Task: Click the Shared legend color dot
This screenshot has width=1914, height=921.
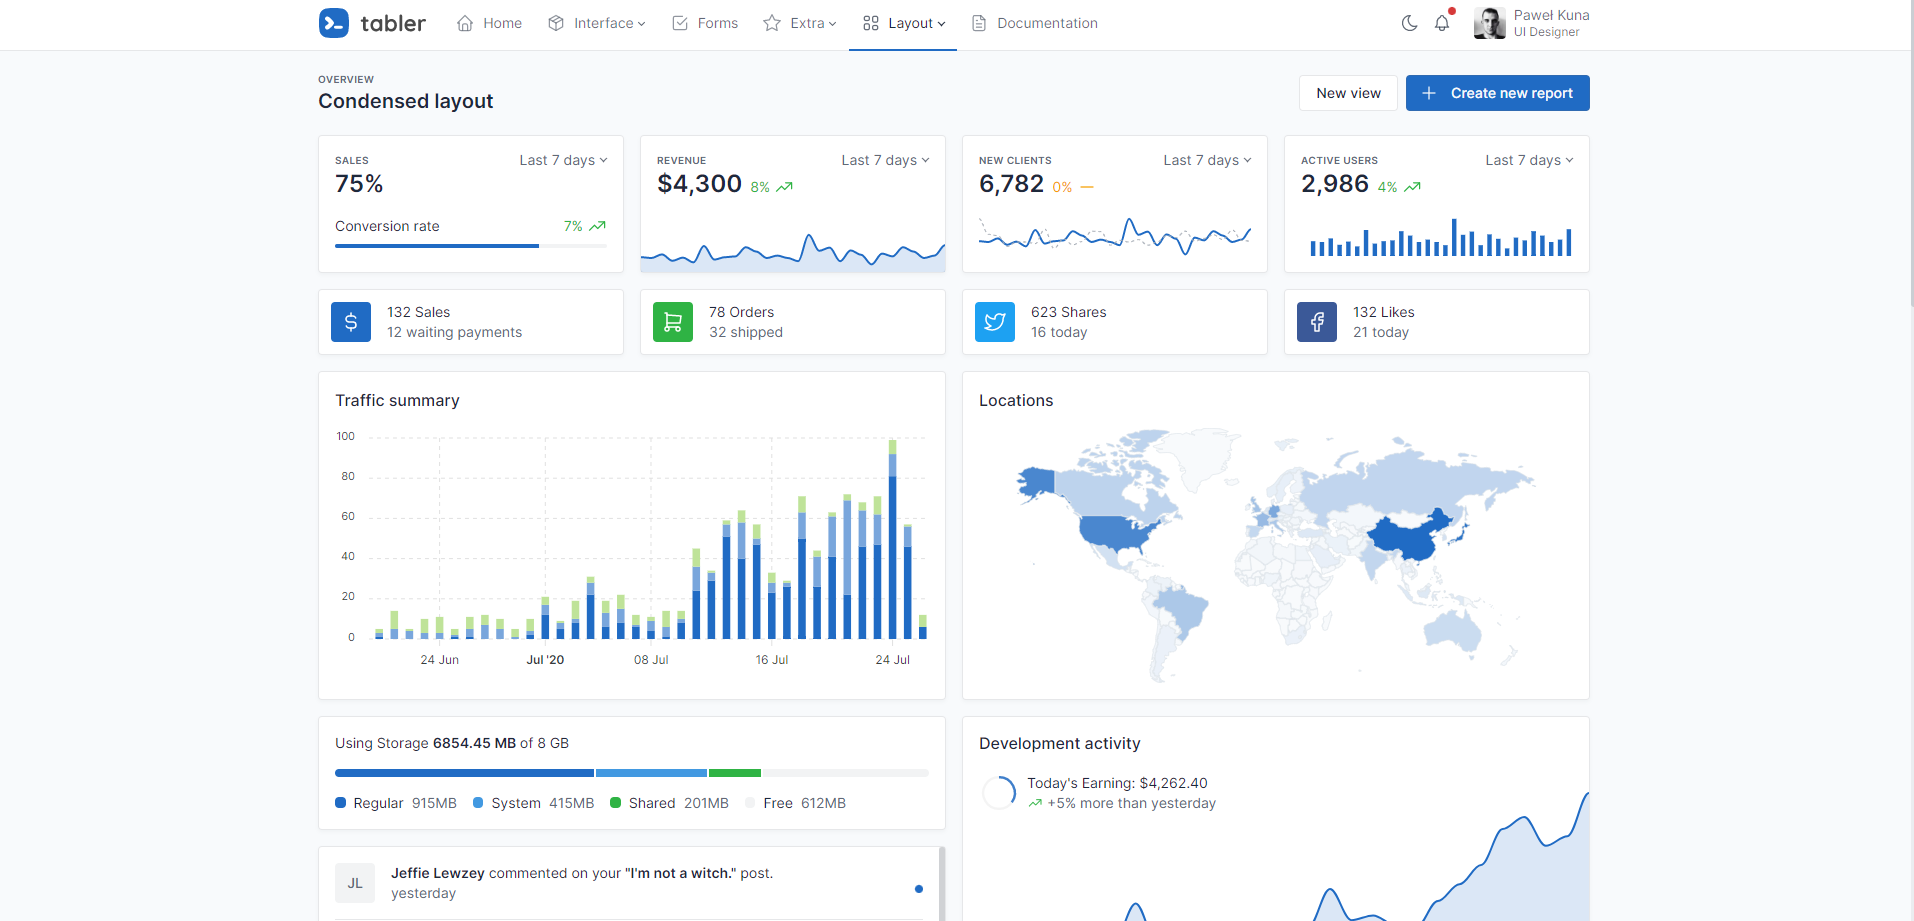Action: point(615,802)
